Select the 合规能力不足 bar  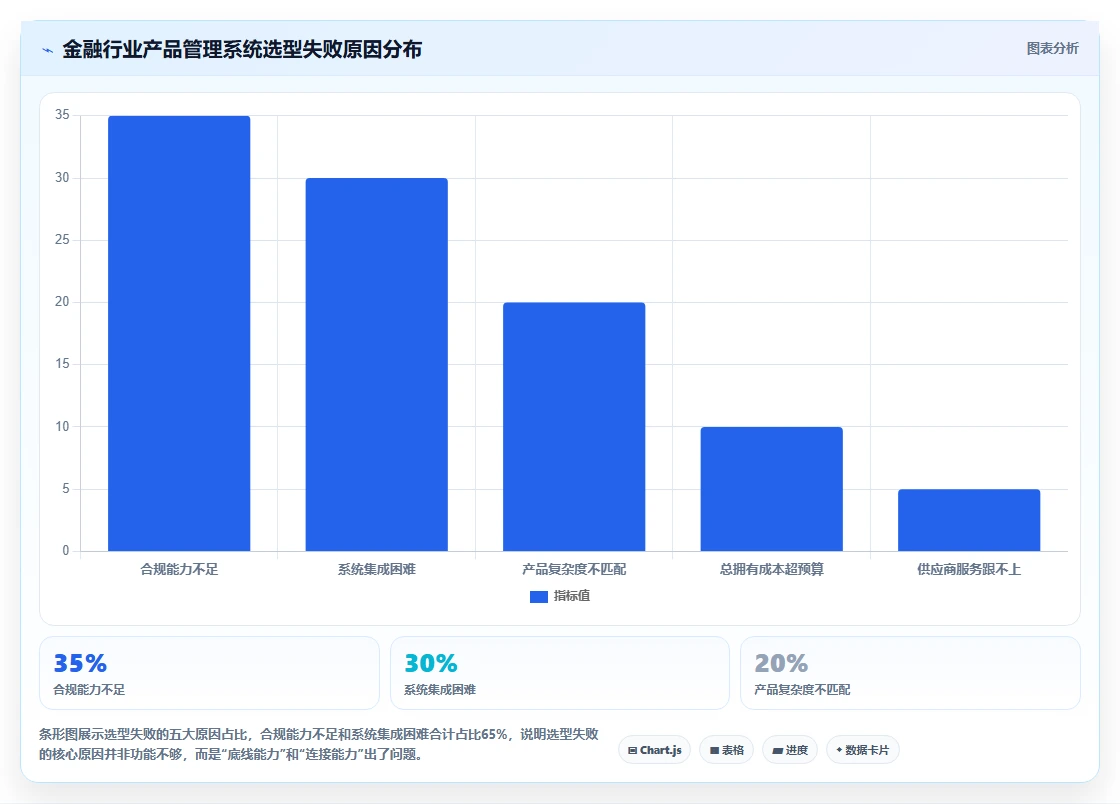pos(179,333)
